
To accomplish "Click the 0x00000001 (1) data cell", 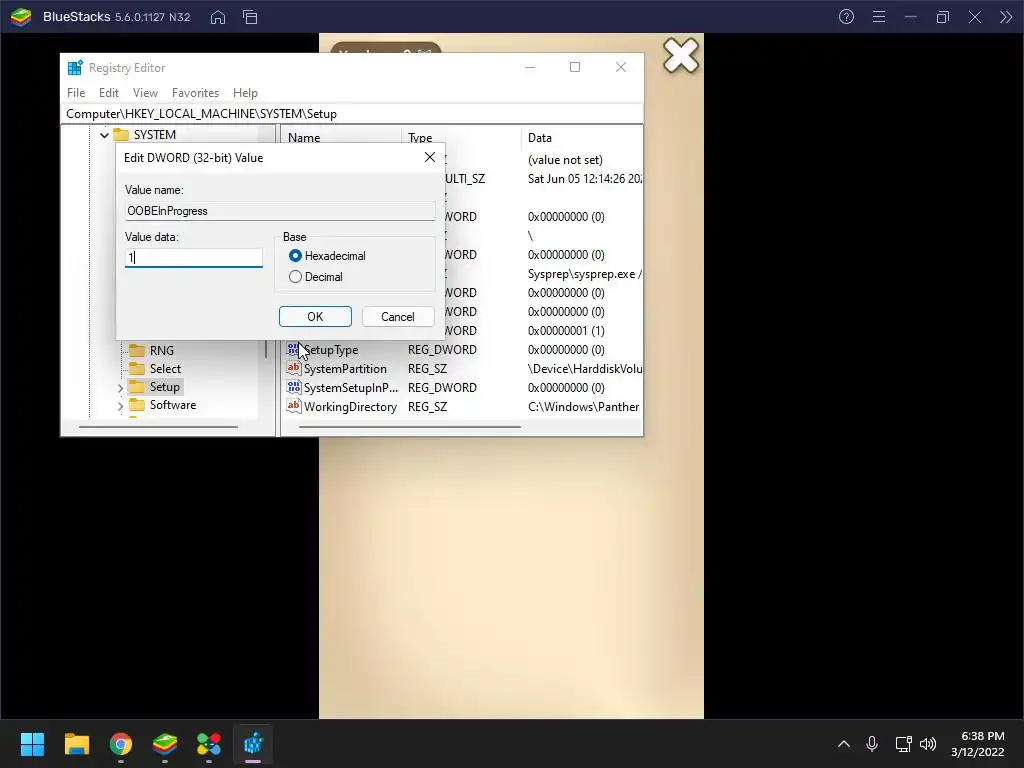I will click(x=566, y=331).
